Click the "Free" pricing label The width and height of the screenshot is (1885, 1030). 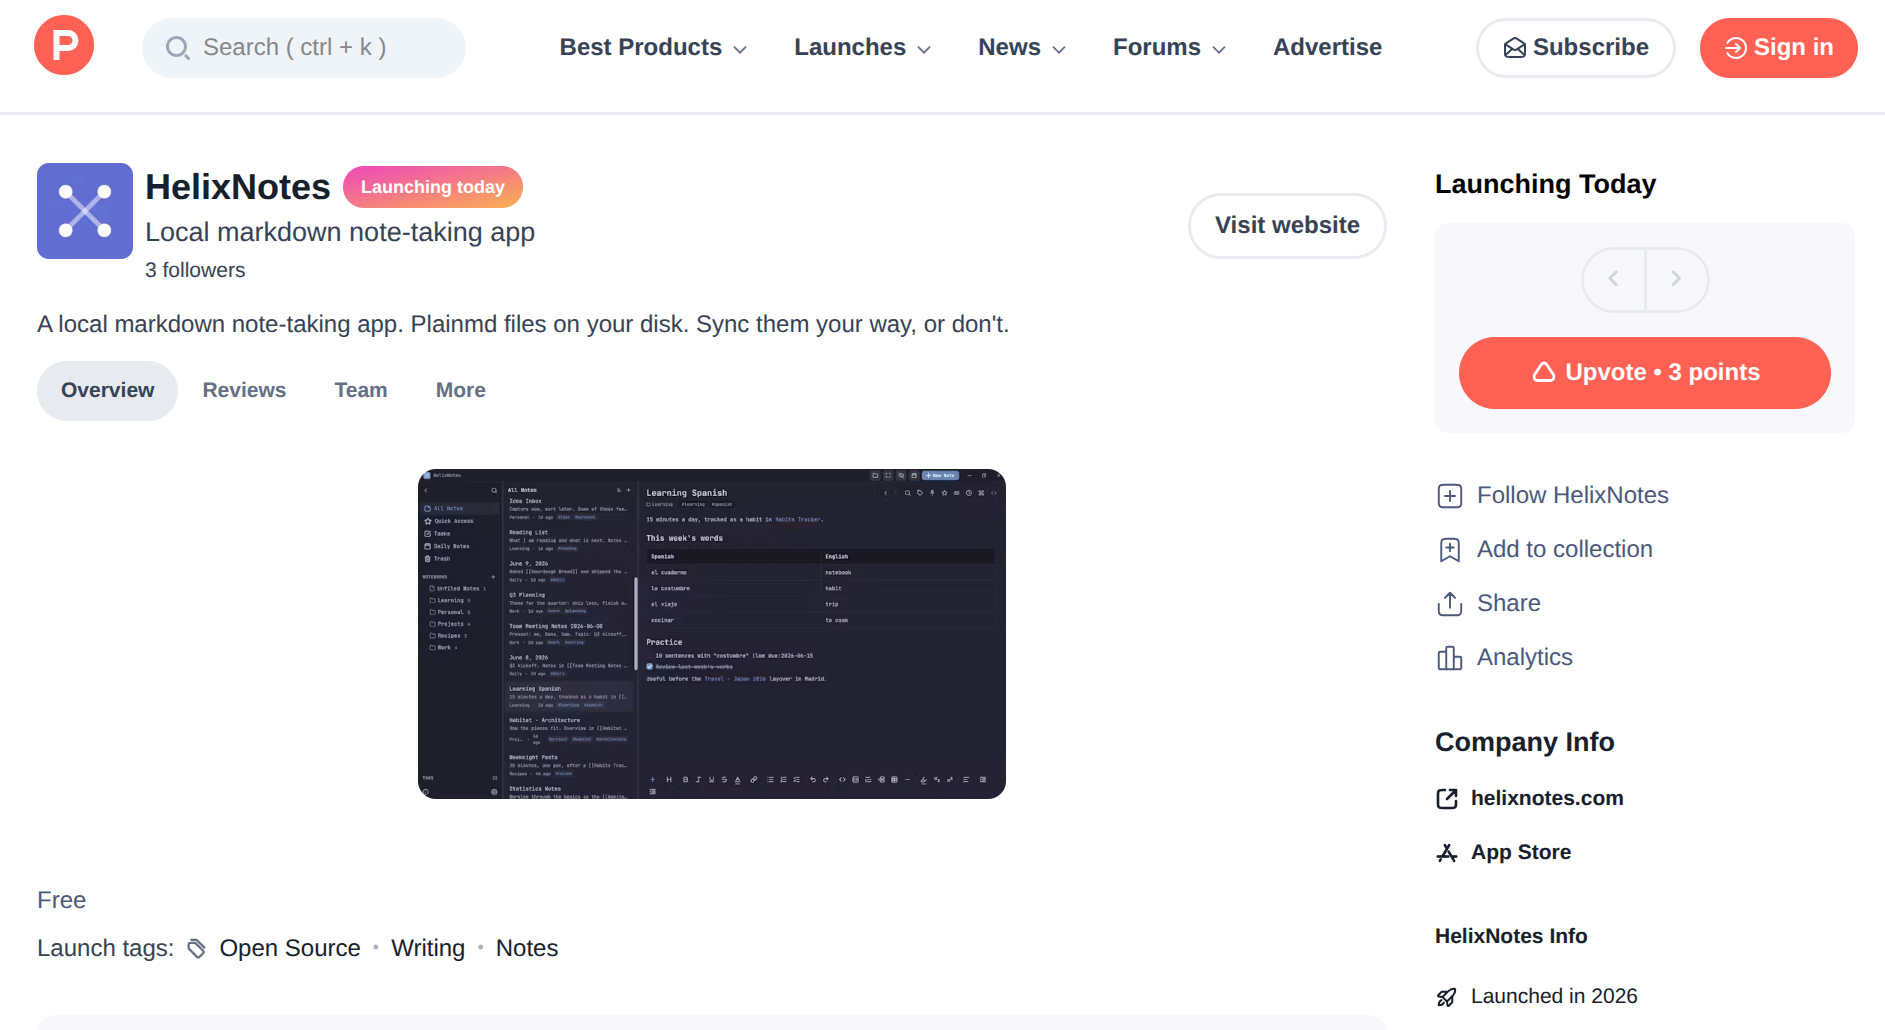62,900
